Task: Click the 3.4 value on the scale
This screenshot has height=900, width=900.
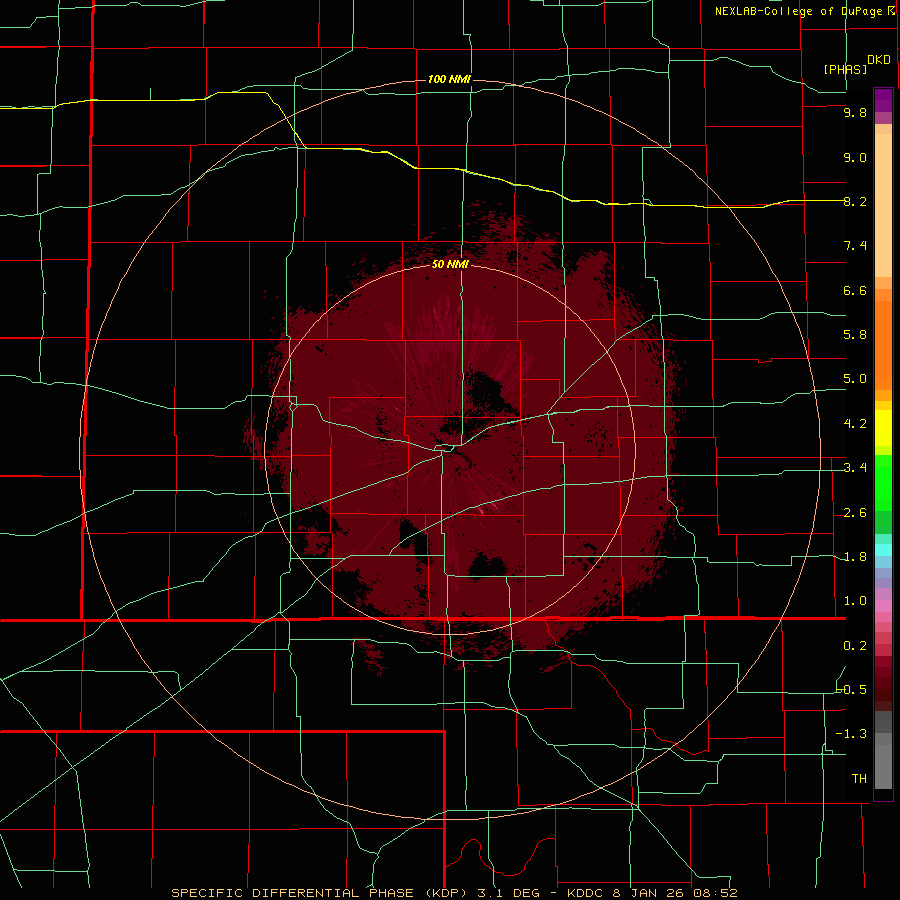Action: coord(855,468)
